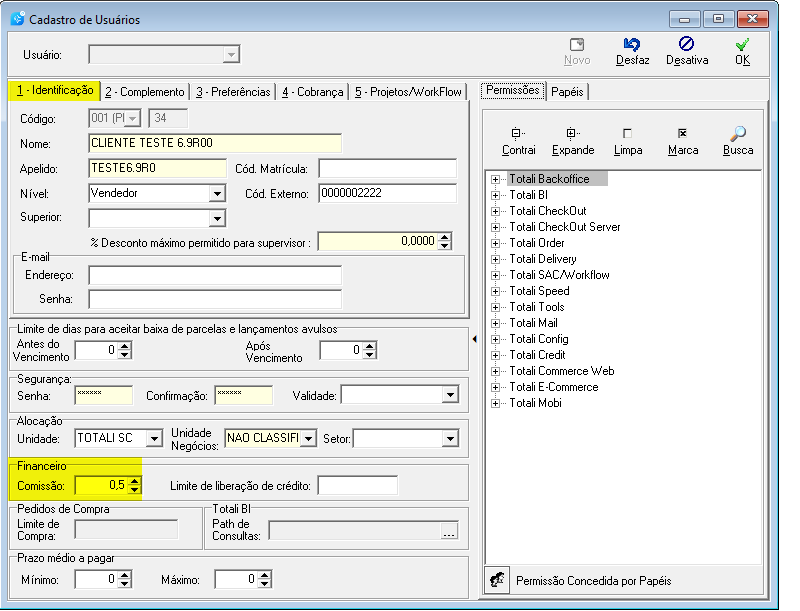Click the Expande expand-tree icon
This screenshot has width=800, height=611.
[573, 134]
